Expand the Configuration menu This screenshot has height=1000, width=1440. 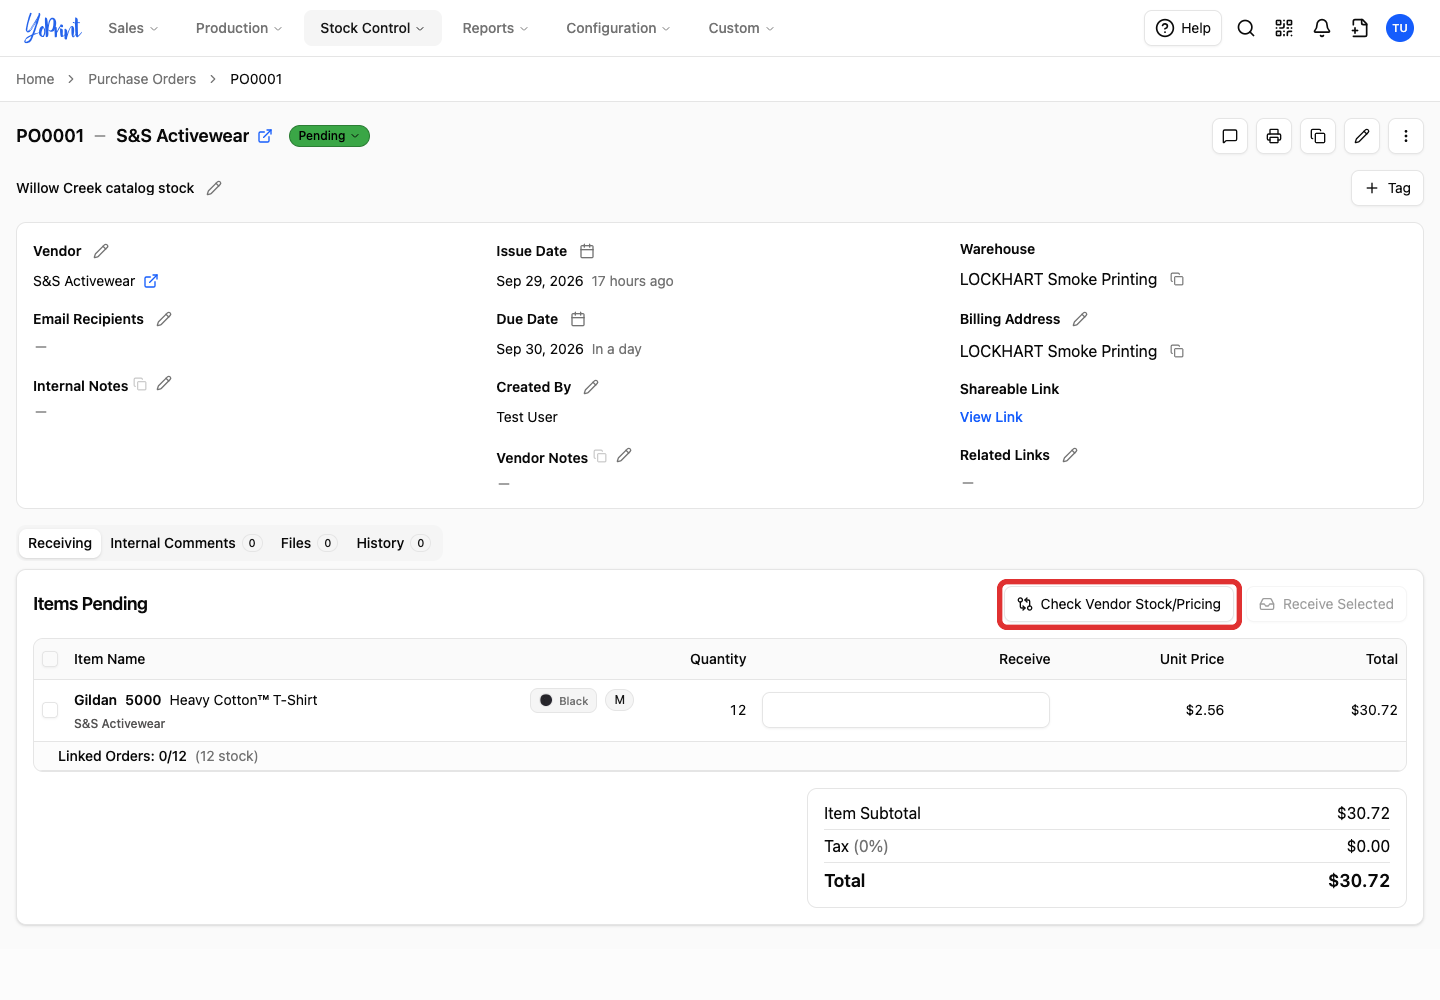(x=618, y=28)
